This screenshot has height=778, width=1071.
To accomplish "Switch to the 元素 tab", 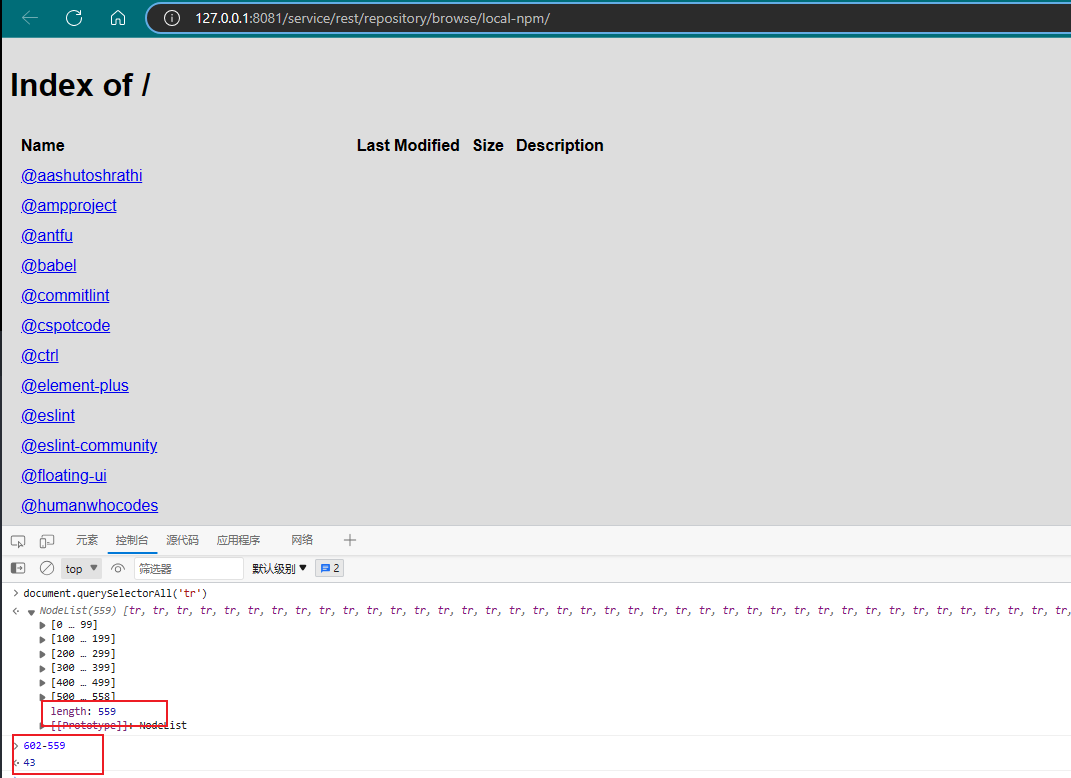I will [87, 540].
